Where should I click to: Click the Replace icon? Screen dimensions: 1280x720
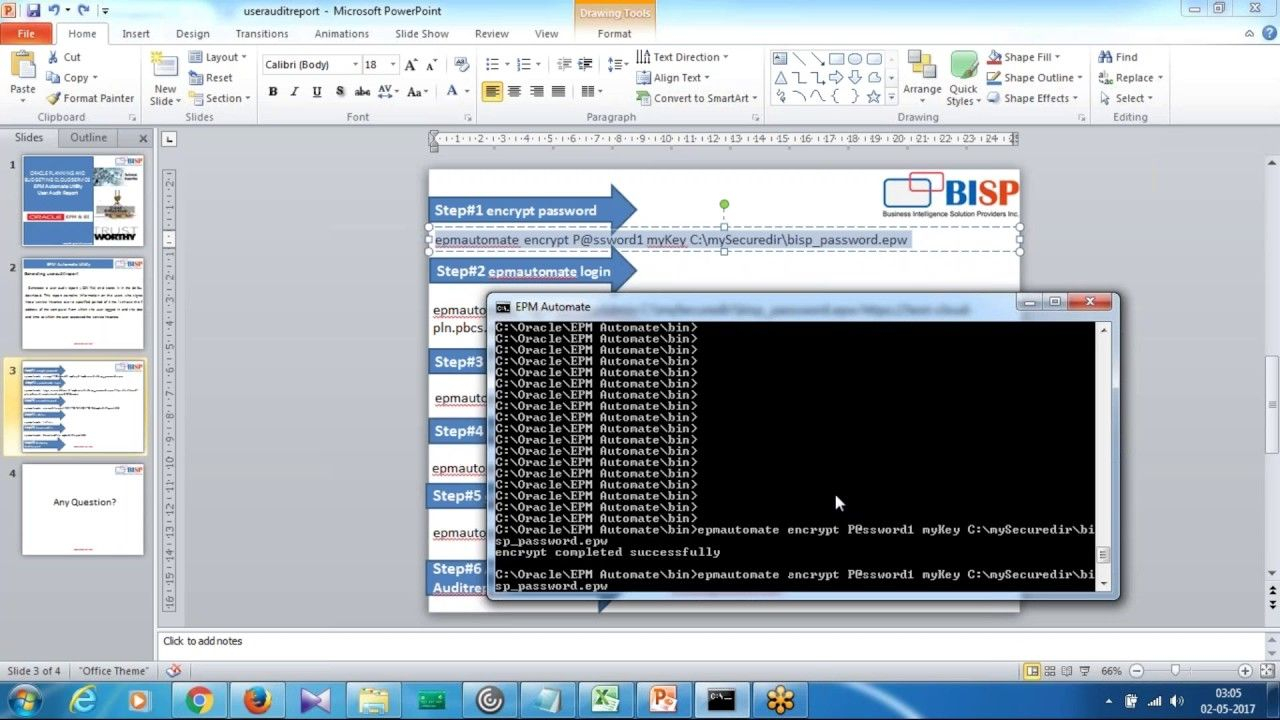click(x=1126, y=77)
